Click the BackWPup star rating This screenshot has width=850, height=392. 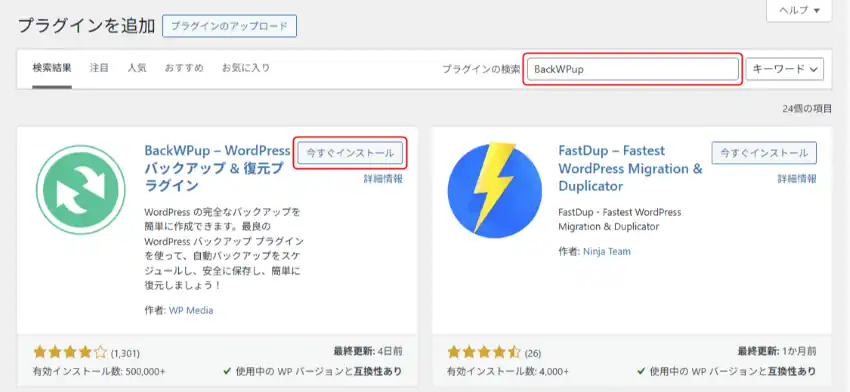click(70, 353)
